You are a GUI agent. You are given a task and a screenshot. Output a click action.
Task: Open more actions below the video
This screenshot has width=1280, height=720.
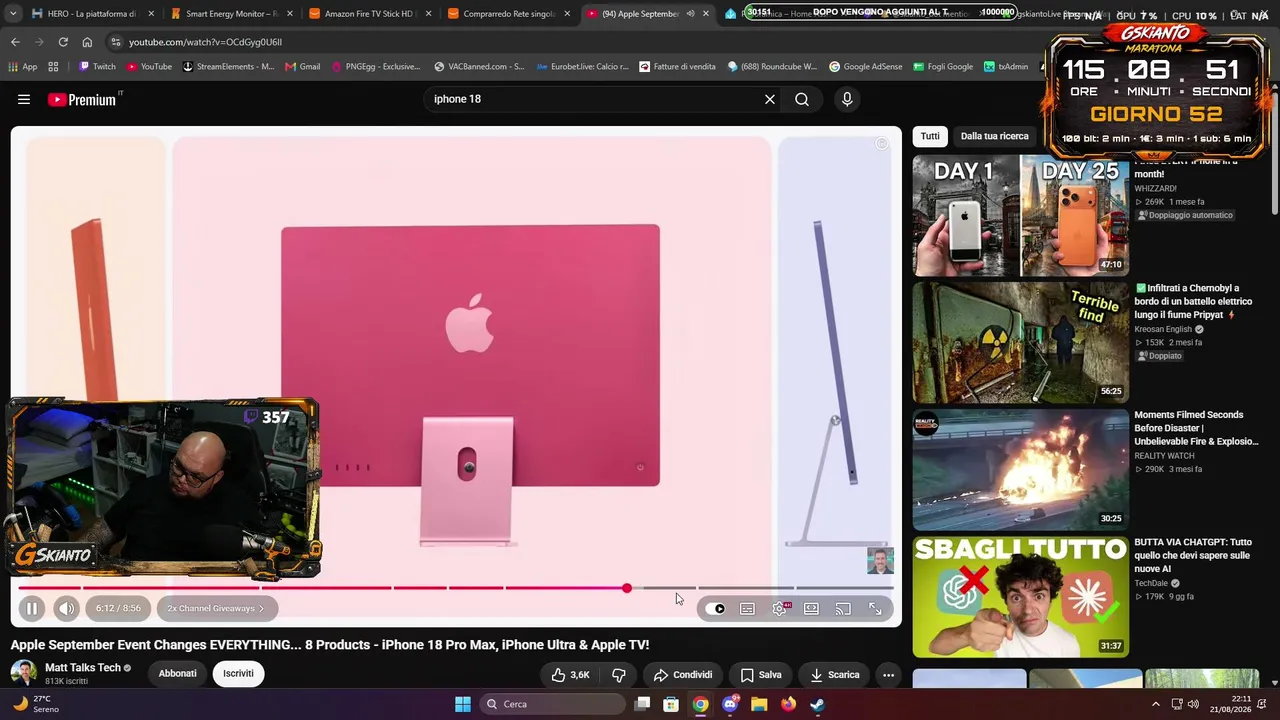tap(888, 675)
